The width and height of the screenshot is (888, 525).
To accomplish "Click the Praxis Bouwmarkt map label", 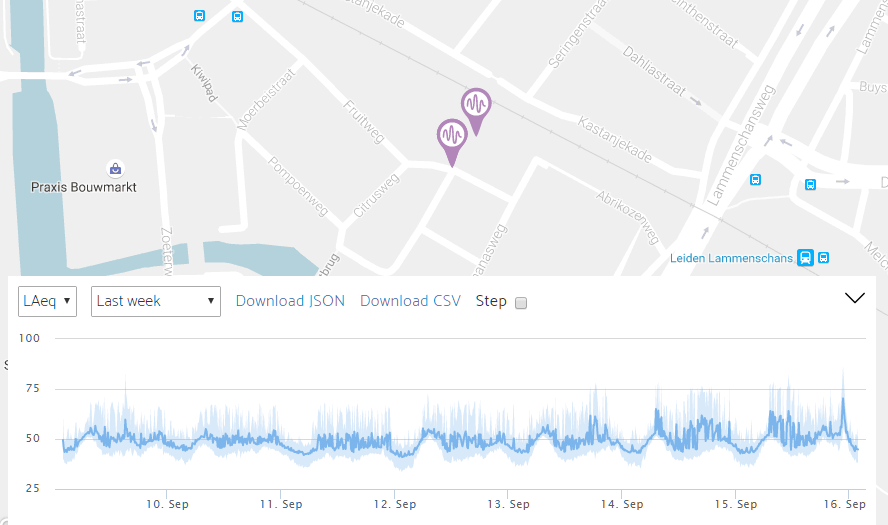I will 84,187.
